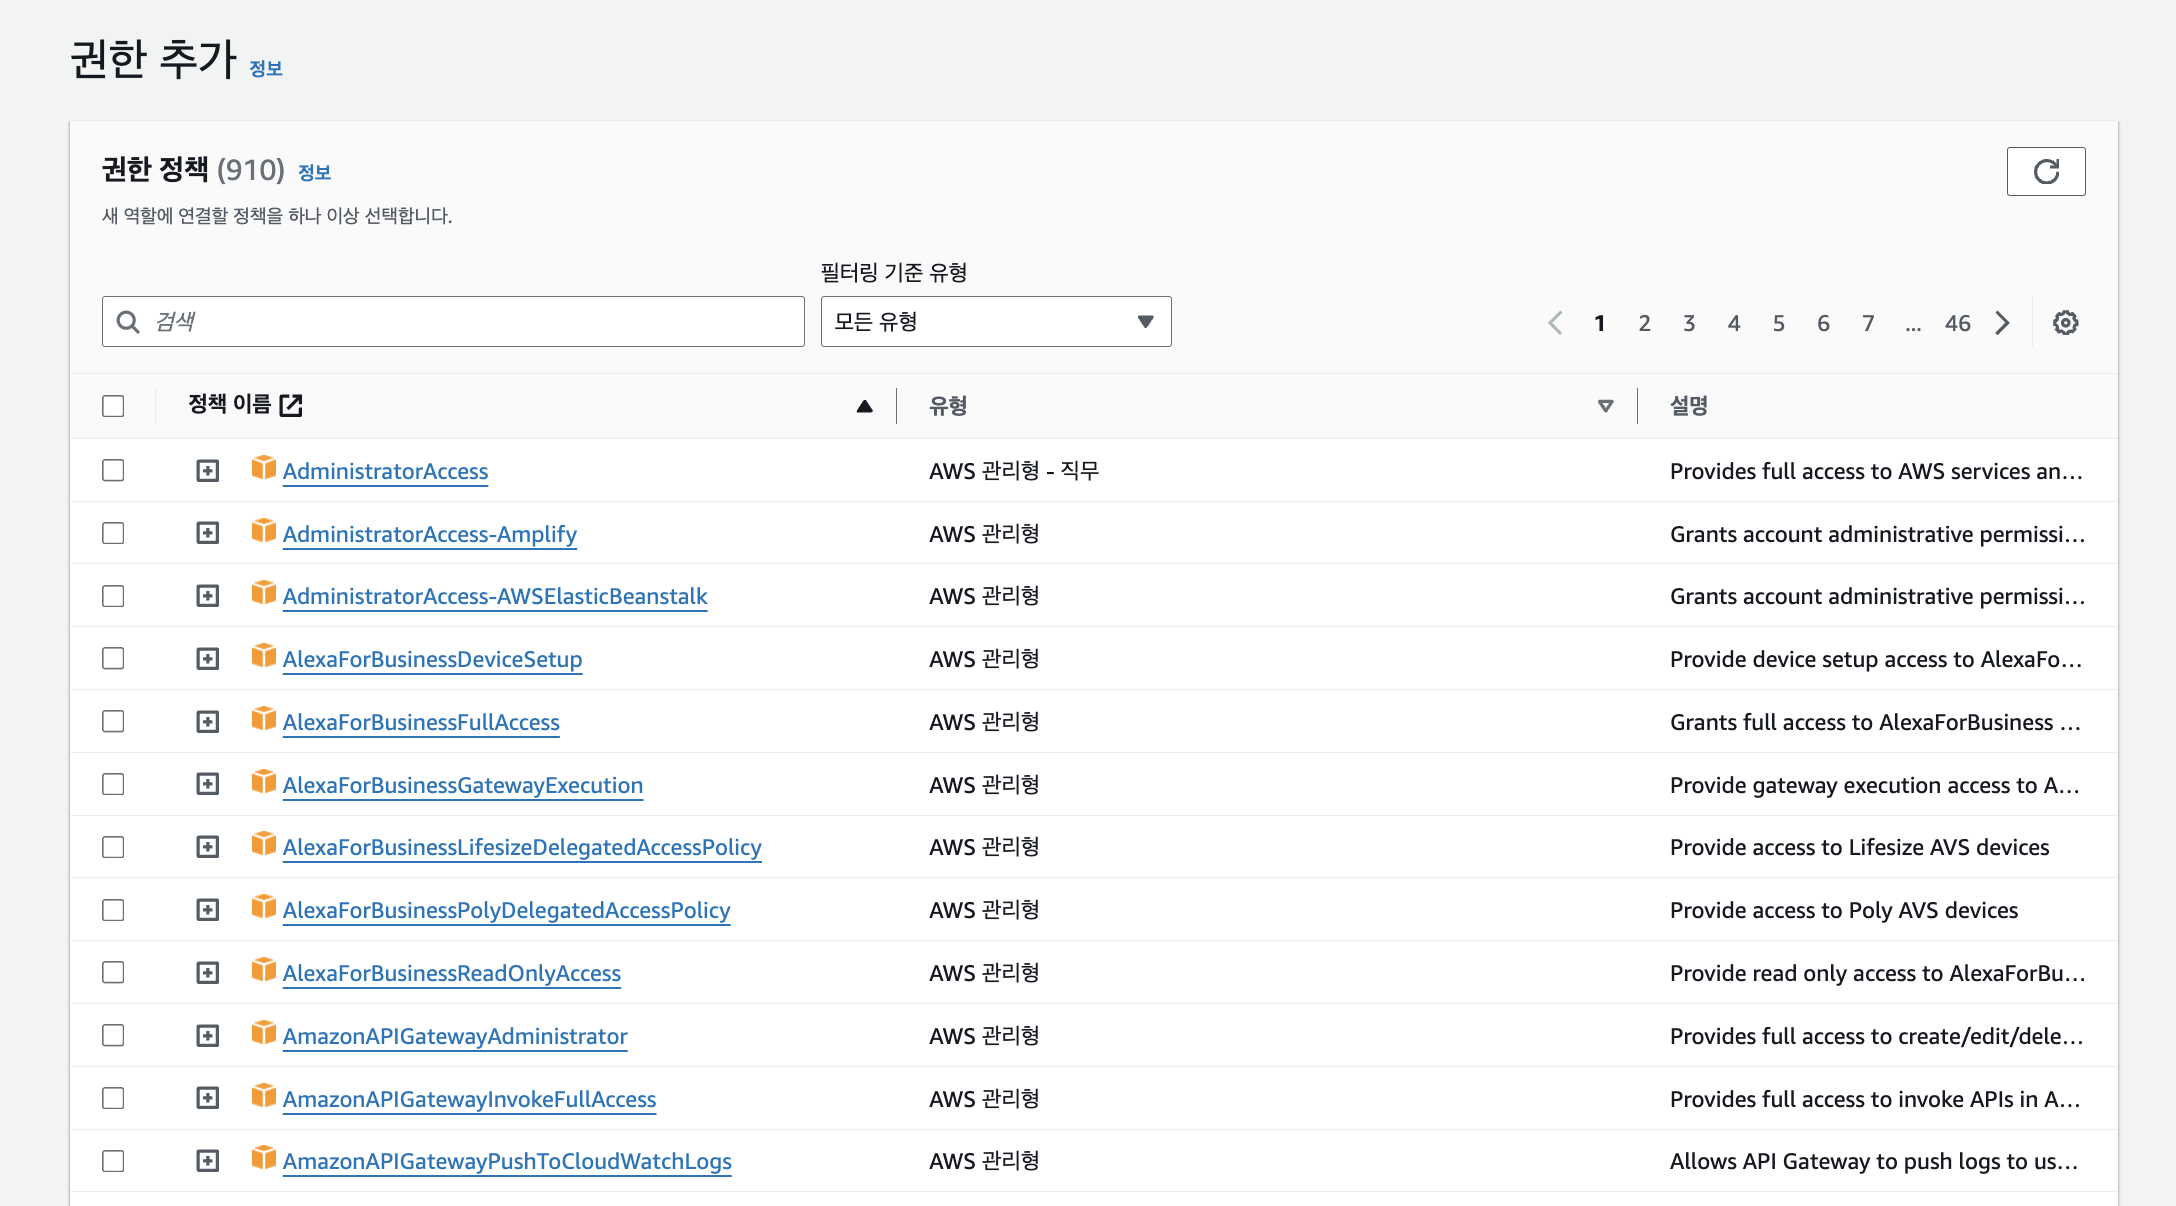The width and height of the screenshot is (2176, 1206).
Task: Click policy icon for AmazonAPIGatewayAdministrator
Action: click(264, 1033)
